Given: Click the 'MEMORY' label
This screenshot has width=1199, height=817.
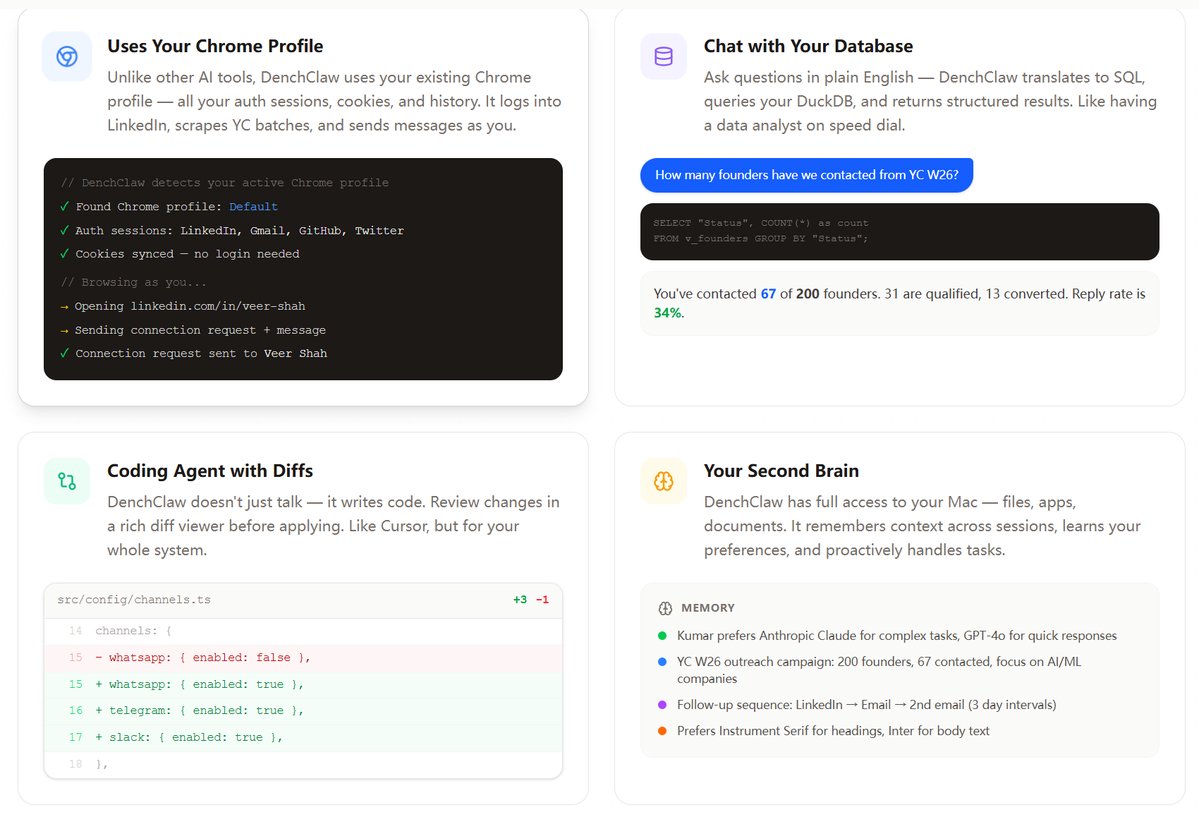Looking at the screenshot, I should point(708,608).
